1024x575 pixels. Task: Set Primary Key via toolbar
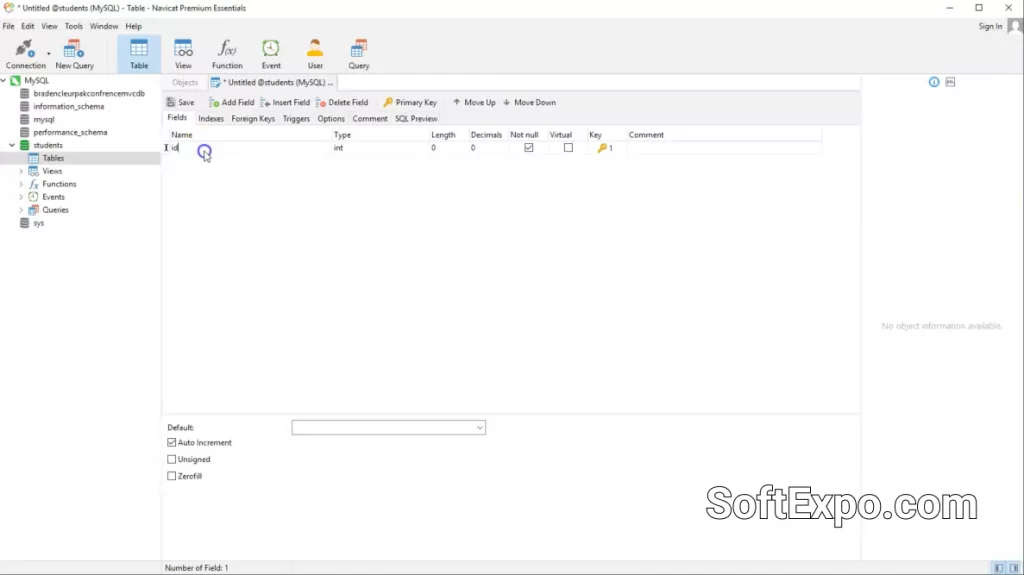coord(410,103)
